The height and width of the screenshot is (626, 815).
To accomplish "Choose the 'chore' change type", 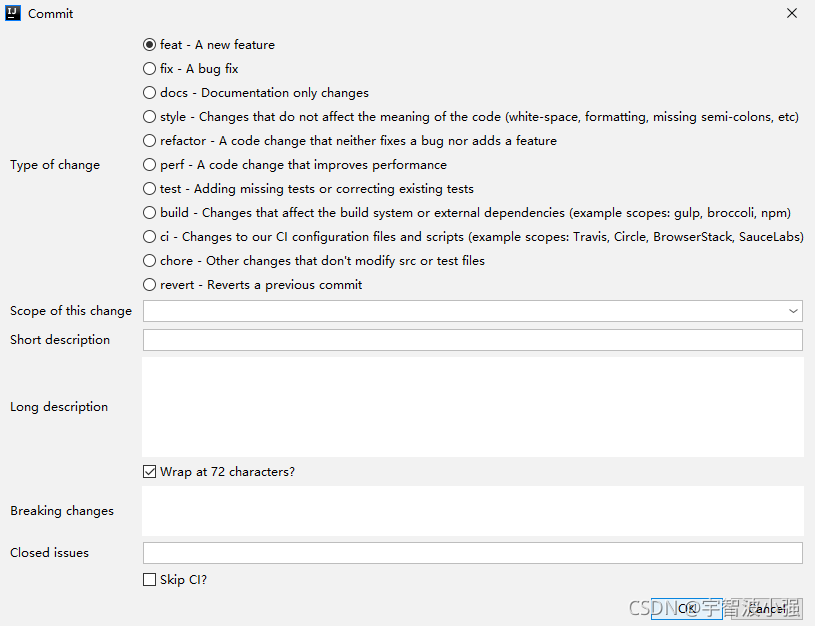I will pos(150,261).
